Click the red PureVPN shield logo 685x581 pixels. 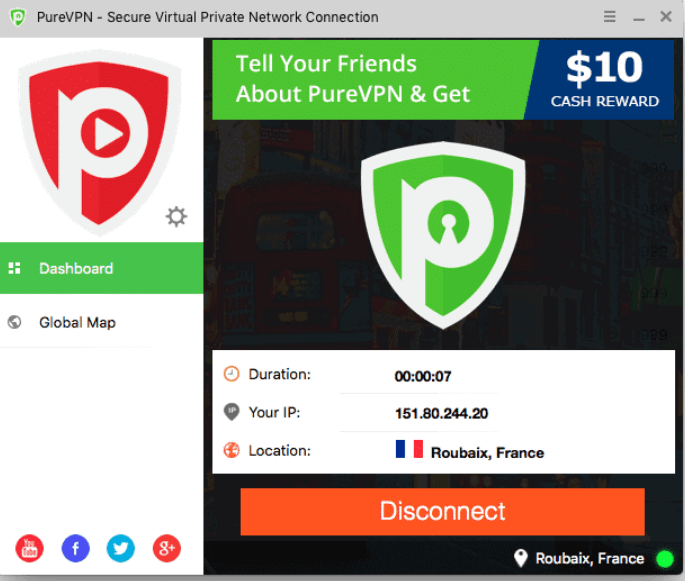(100, 142)
